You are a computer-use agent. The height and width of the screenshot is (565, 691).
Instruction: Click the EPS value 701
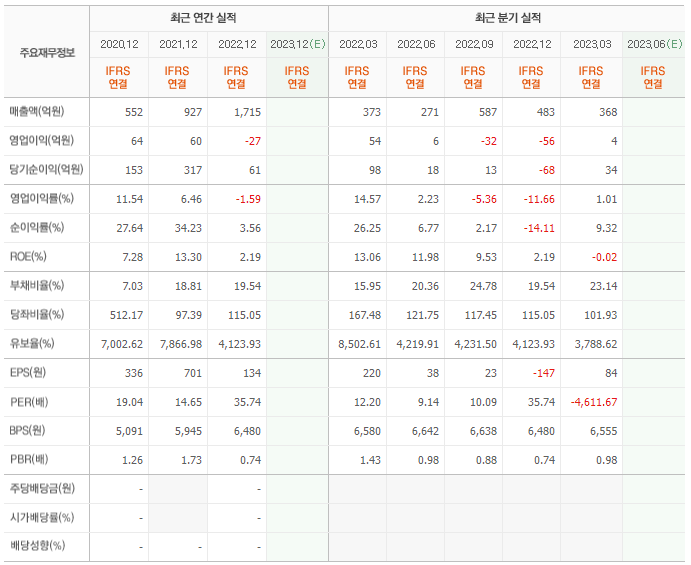[193, 373]
